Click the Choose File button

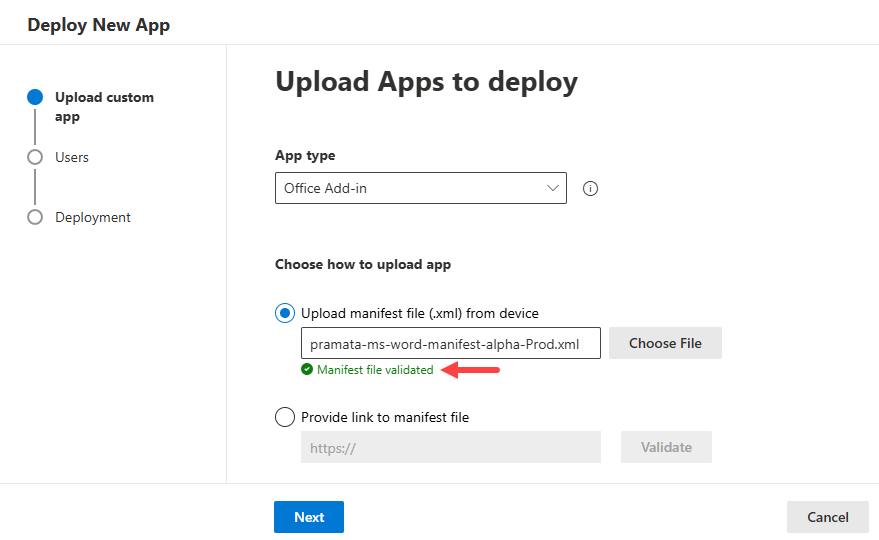tap(665, 343)
